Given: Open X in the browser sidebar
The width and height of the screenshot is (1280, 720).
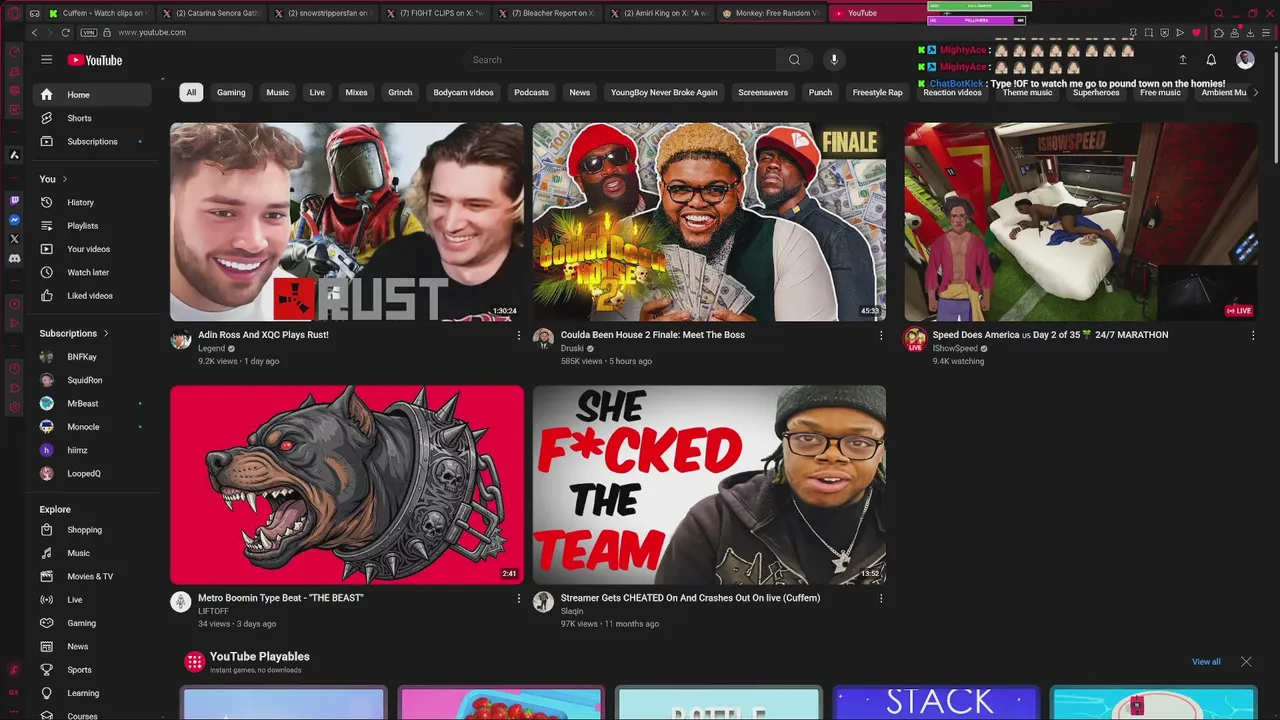Looking at the screenshot, I should (14, 239).
